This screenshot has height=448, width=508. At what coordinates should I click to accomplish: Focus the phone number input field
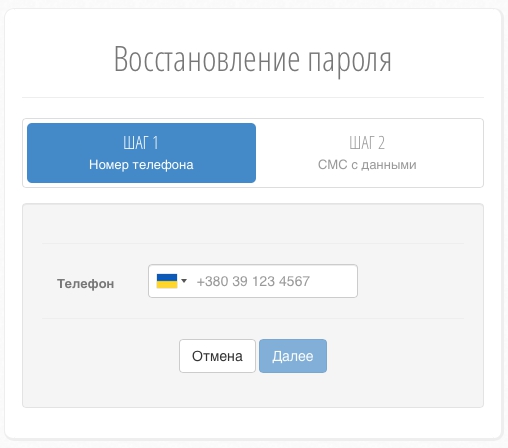(x=253, y=281)
